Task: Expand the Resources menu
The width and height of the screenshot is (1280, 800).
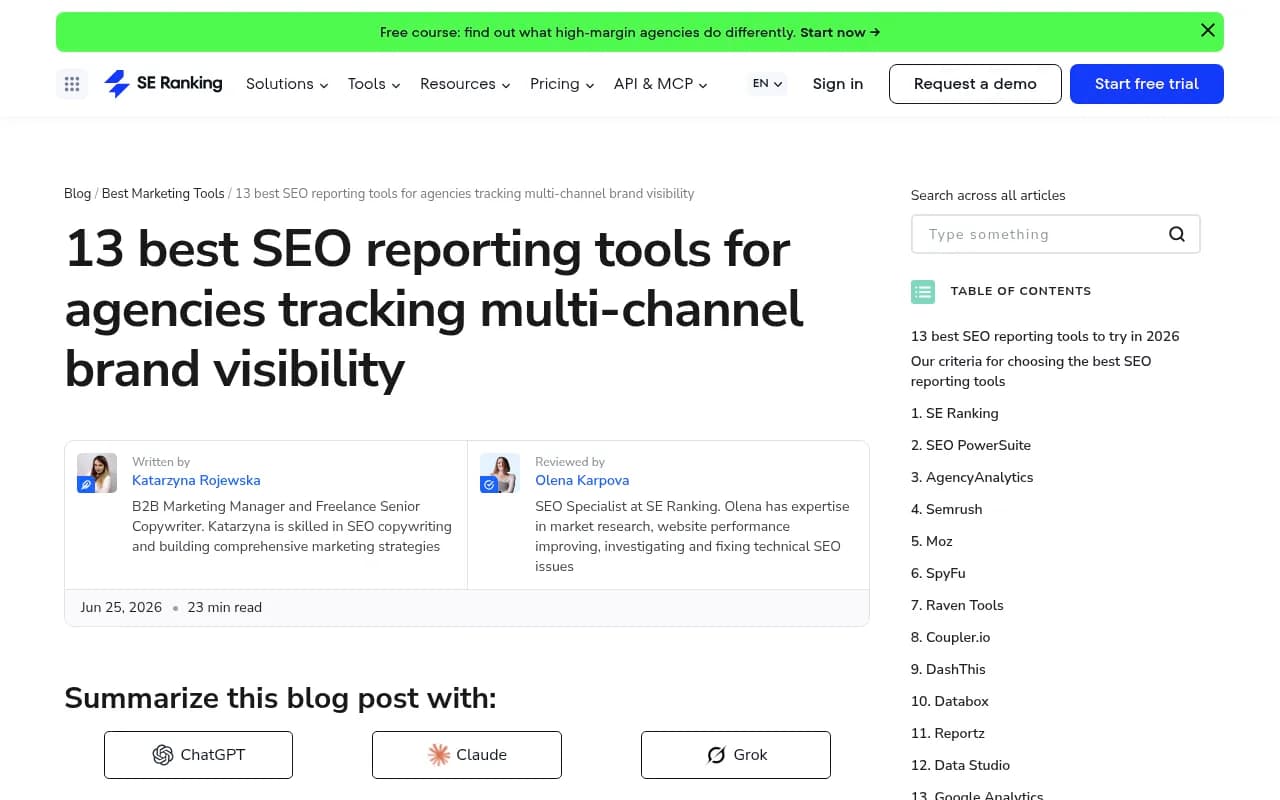Action: click(x=465, y=84)
